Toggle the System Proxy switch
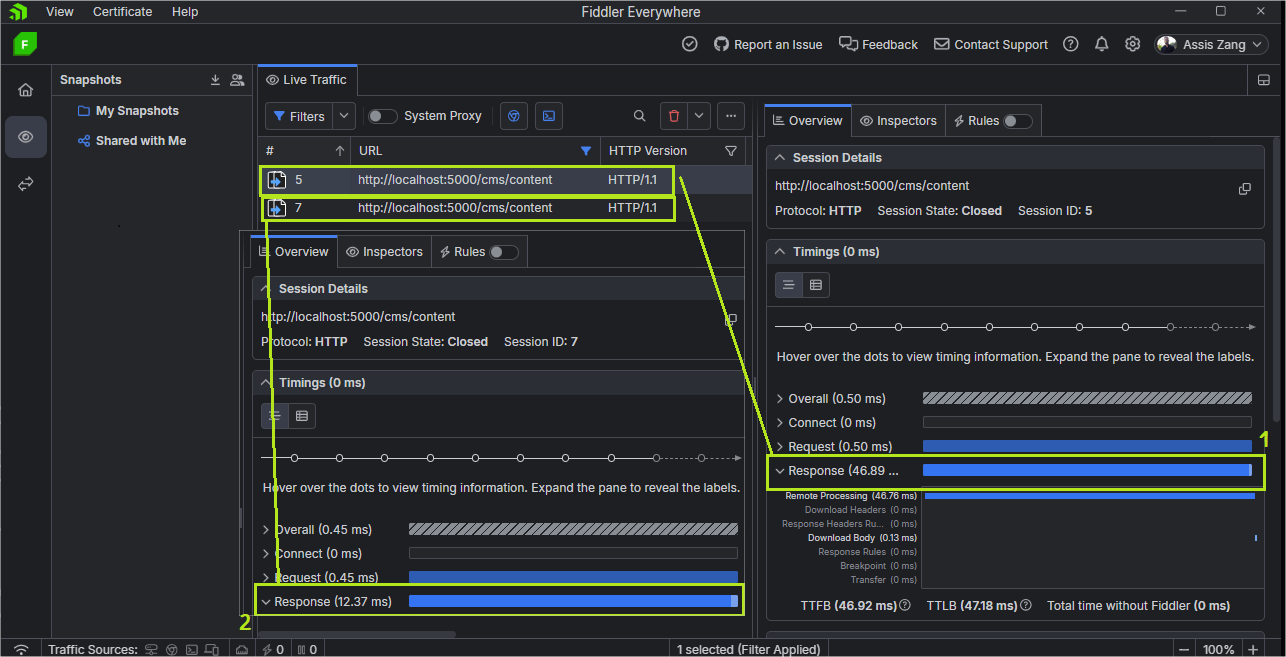Viewport: 1286px width, 657px height. tap(382, 116)
